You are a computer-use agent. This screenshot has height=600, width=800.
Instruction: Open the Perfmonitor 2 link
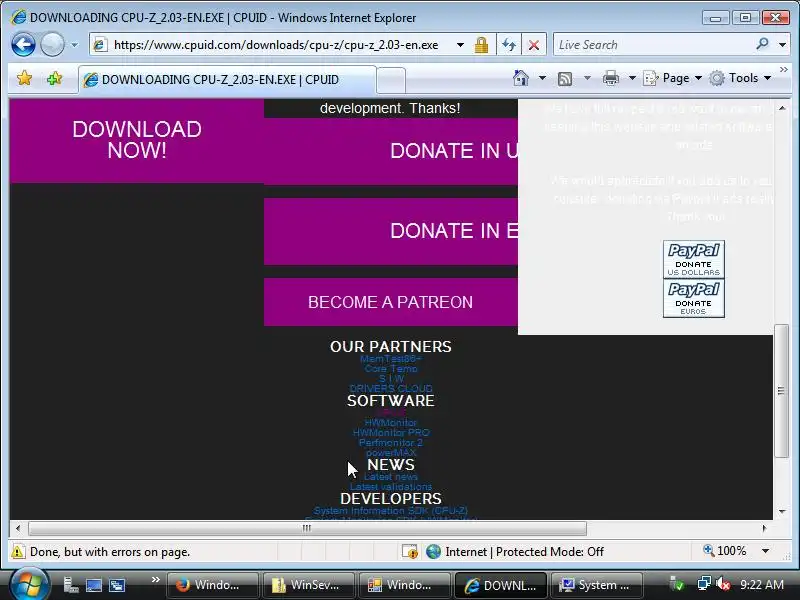point(391,442)
